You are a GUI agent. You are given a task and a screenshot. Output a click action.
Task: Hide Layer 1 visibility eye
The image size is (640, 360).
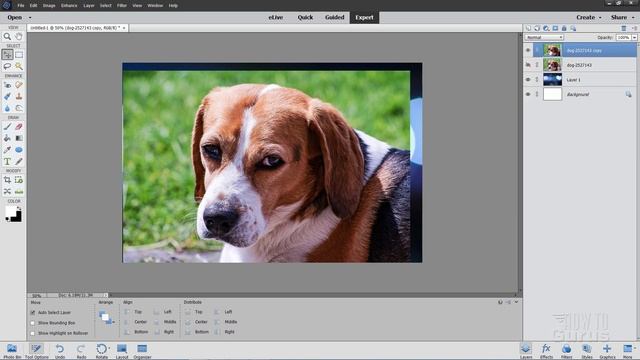tap(528, 80)
